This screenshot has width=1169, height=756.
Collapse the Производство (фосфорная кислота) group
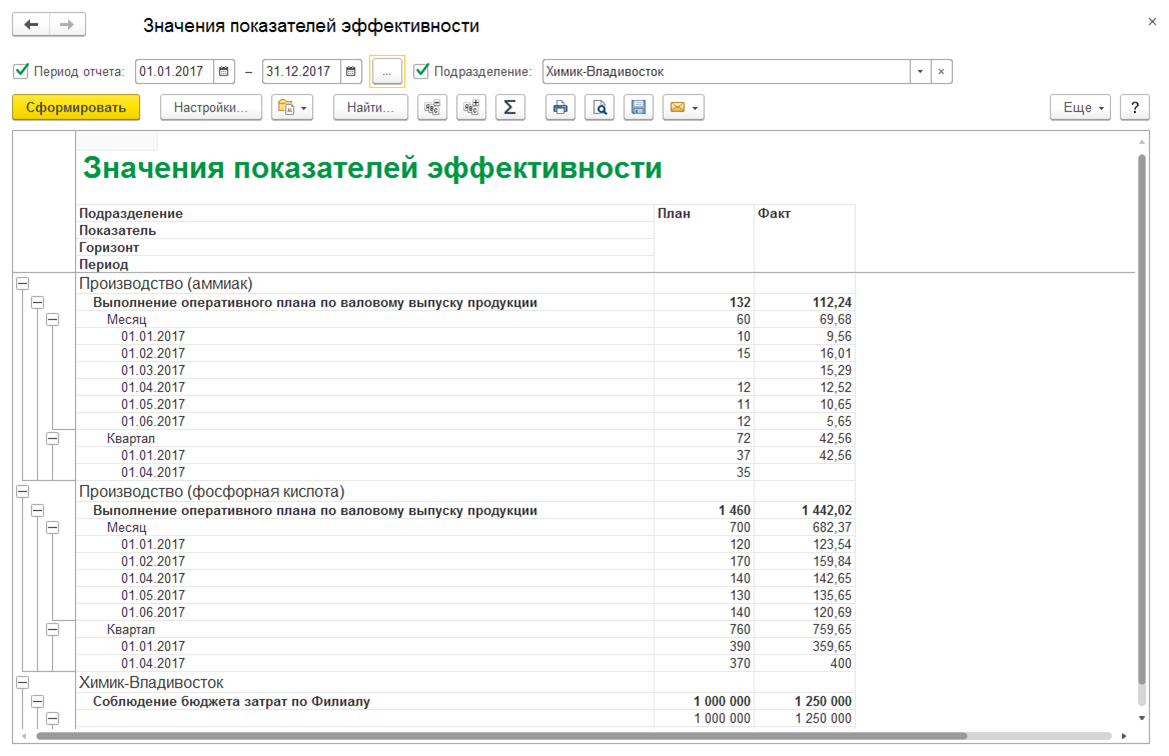22,492
